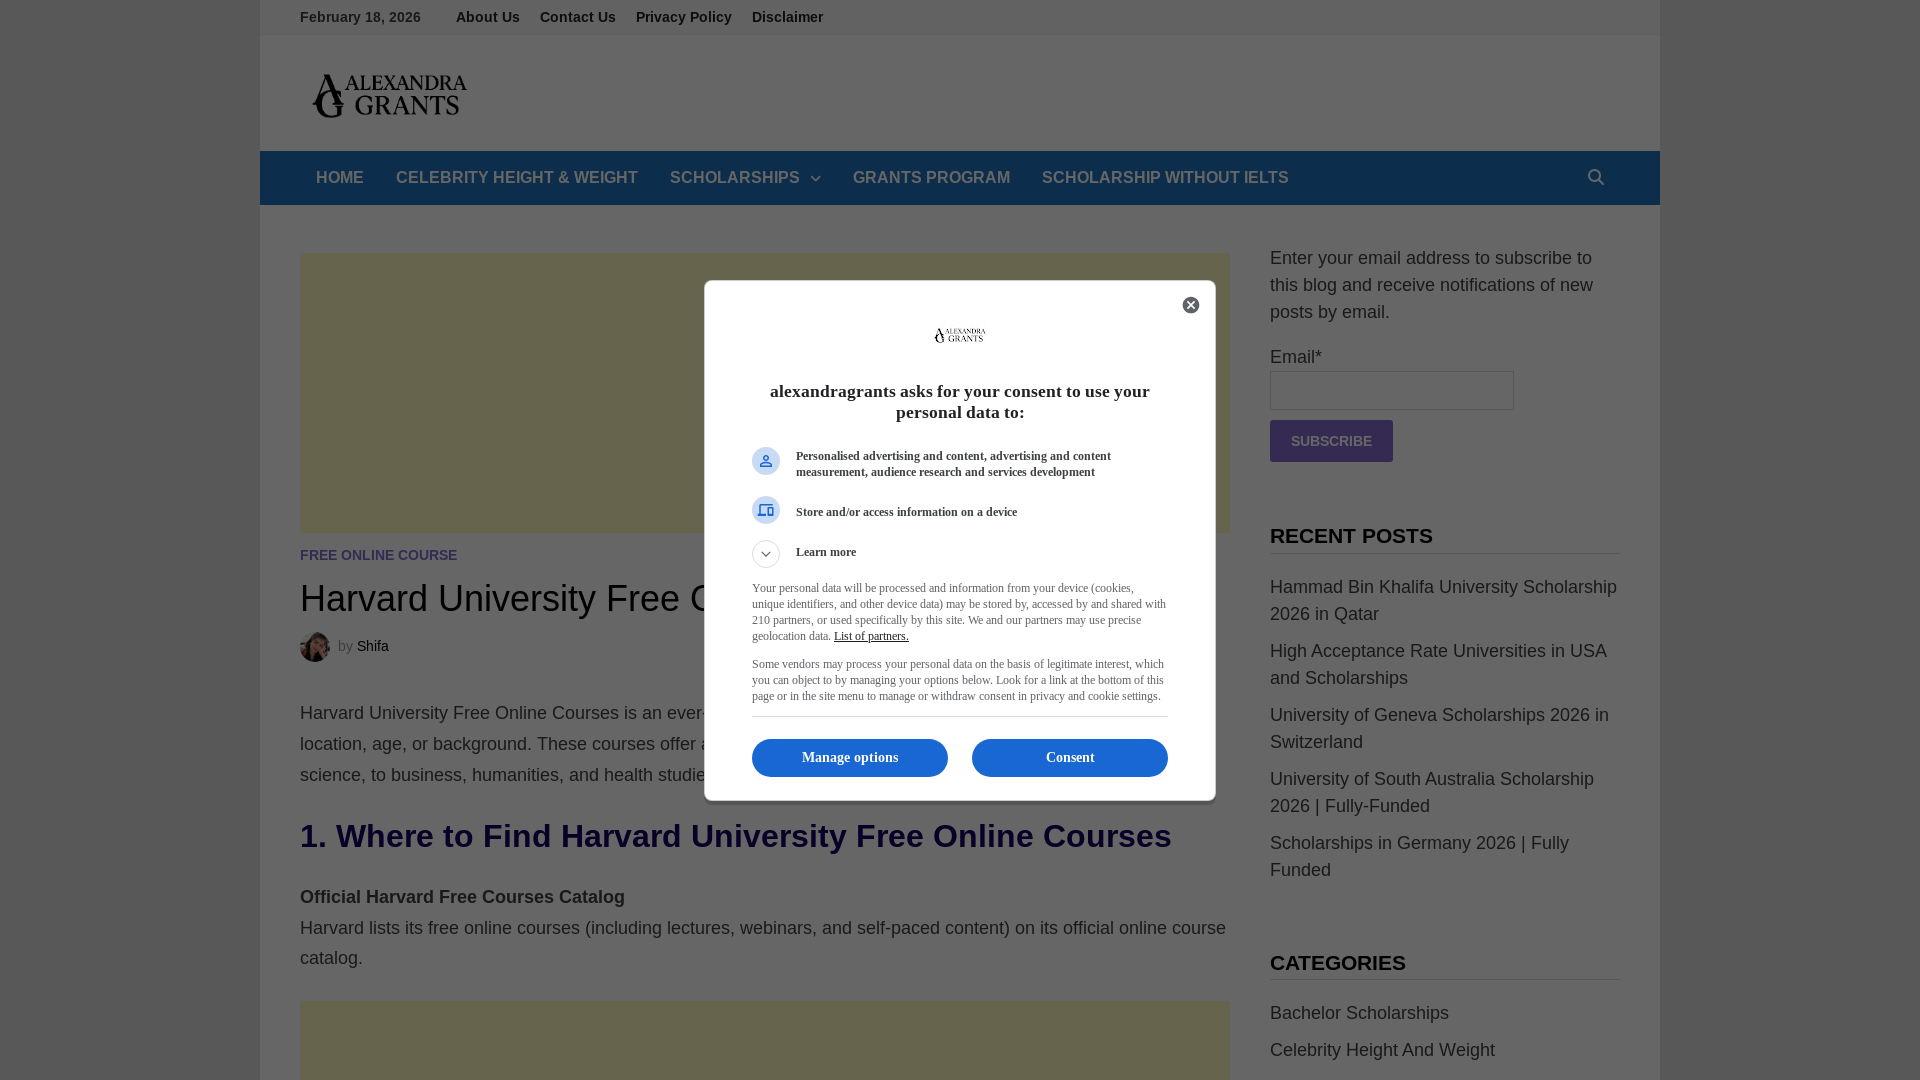Click the Subscribe button
The height and width of the screenshot is (1080, 1920).
click(x=1331, y=441)
